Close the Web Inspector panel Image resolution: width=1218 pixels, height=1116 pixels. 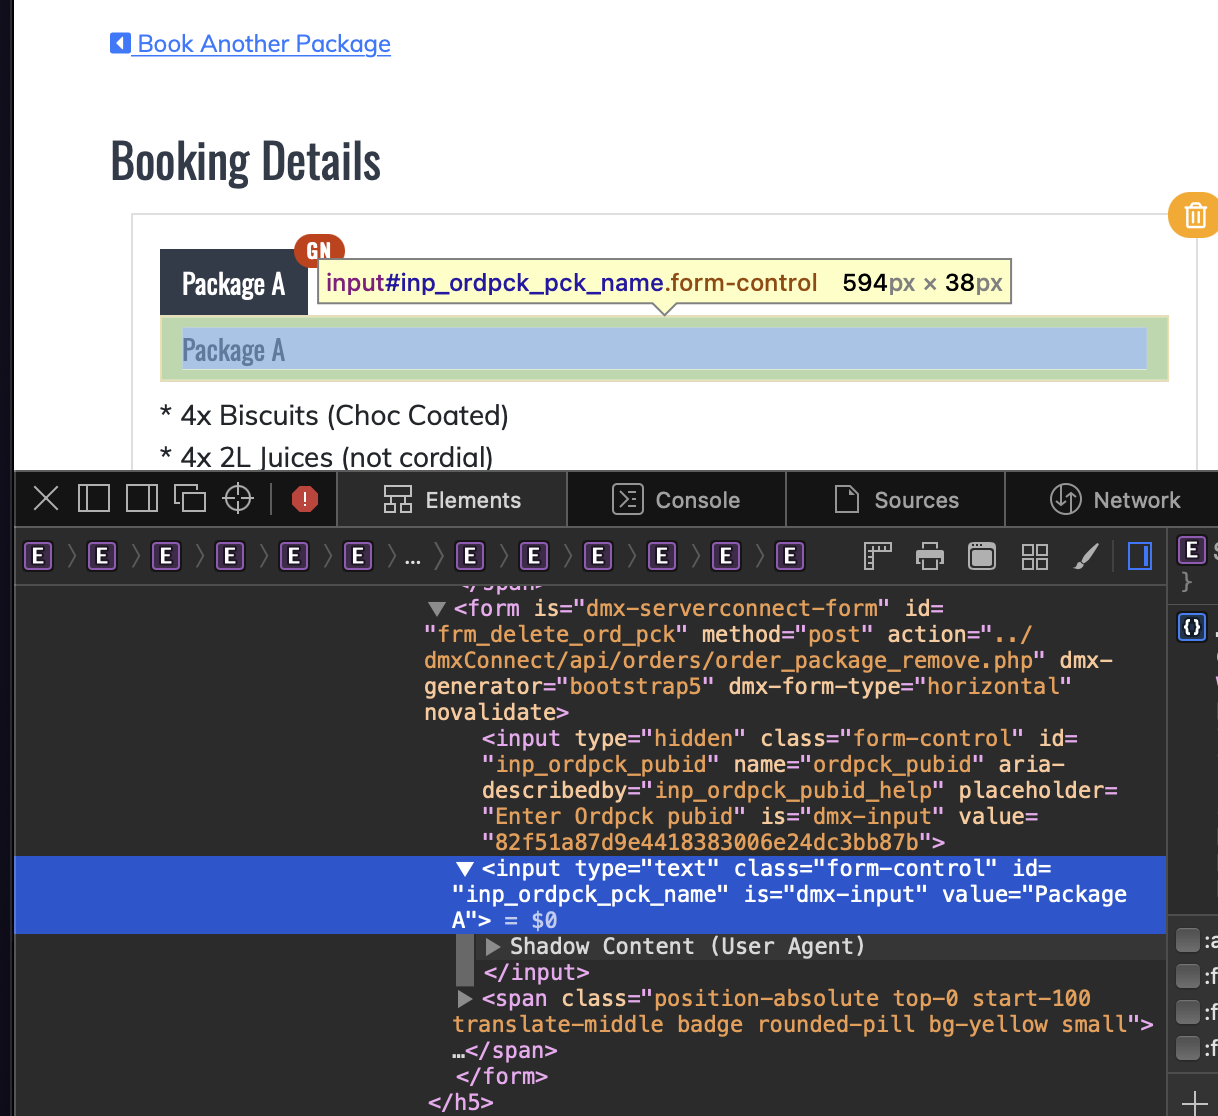pos(46,498)
